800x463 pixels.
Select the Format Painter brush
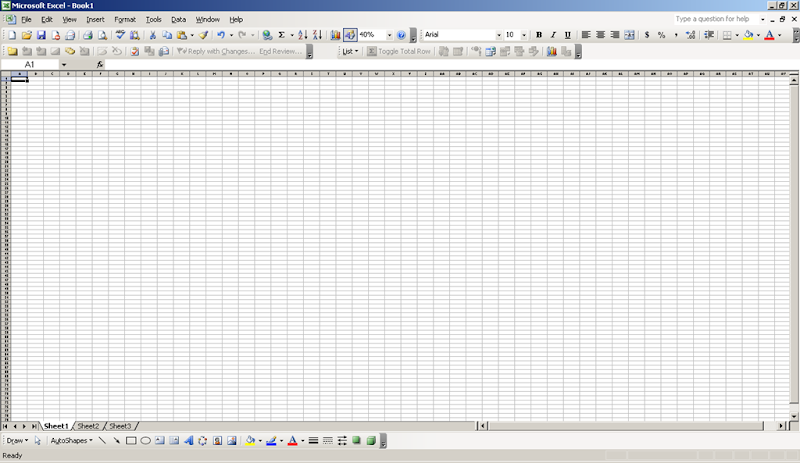point(203,35)
